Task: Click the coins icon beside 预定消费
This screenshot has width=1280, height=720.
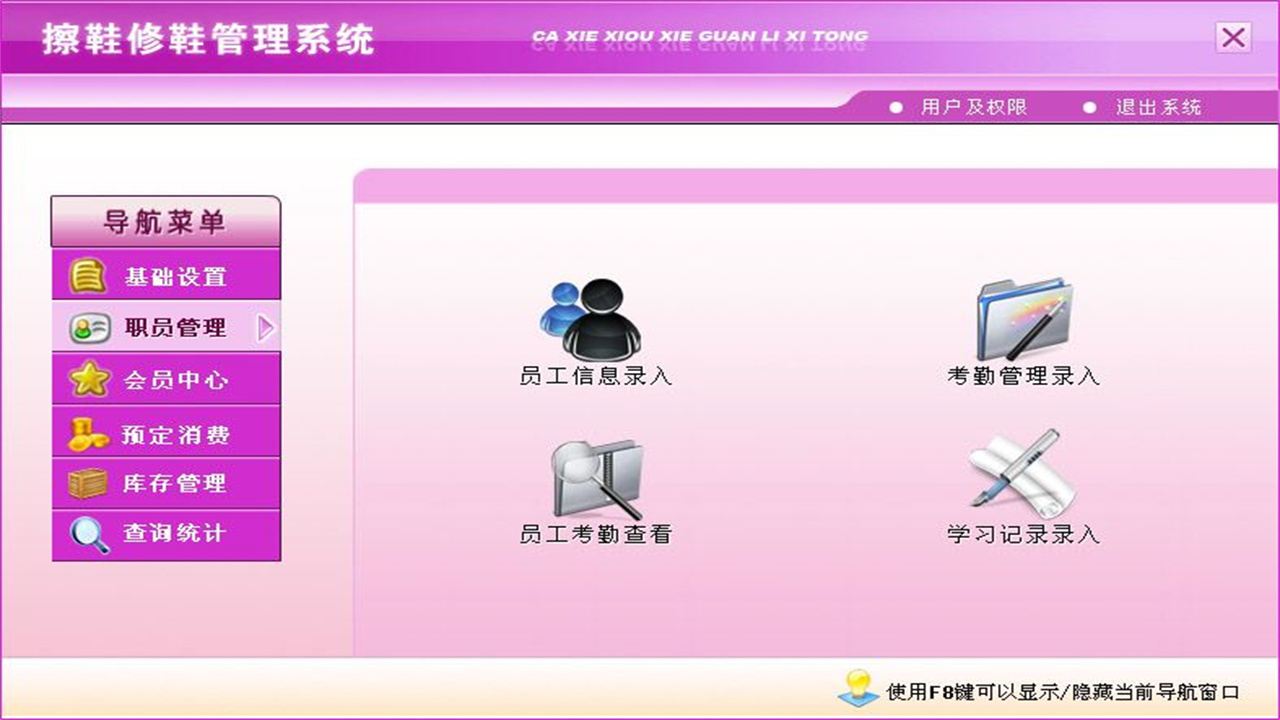Action: (x=88, y=431)
